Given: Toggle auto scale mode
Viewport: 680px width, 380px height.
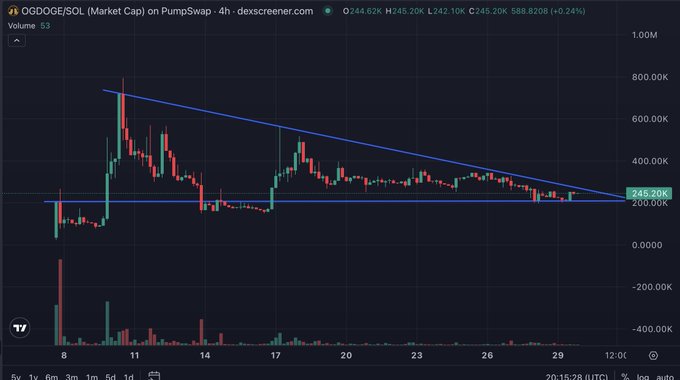Looking at the screenshot, I should click(665, 377).
